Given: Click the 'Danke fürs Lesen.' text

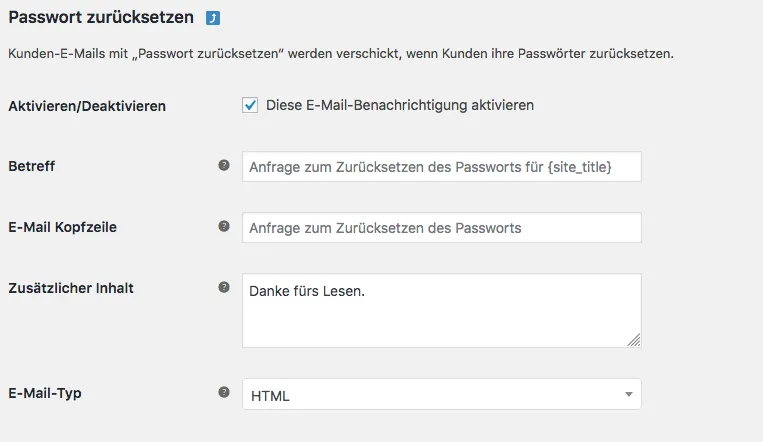Looking at the screenshot, I should click(307, 291).
